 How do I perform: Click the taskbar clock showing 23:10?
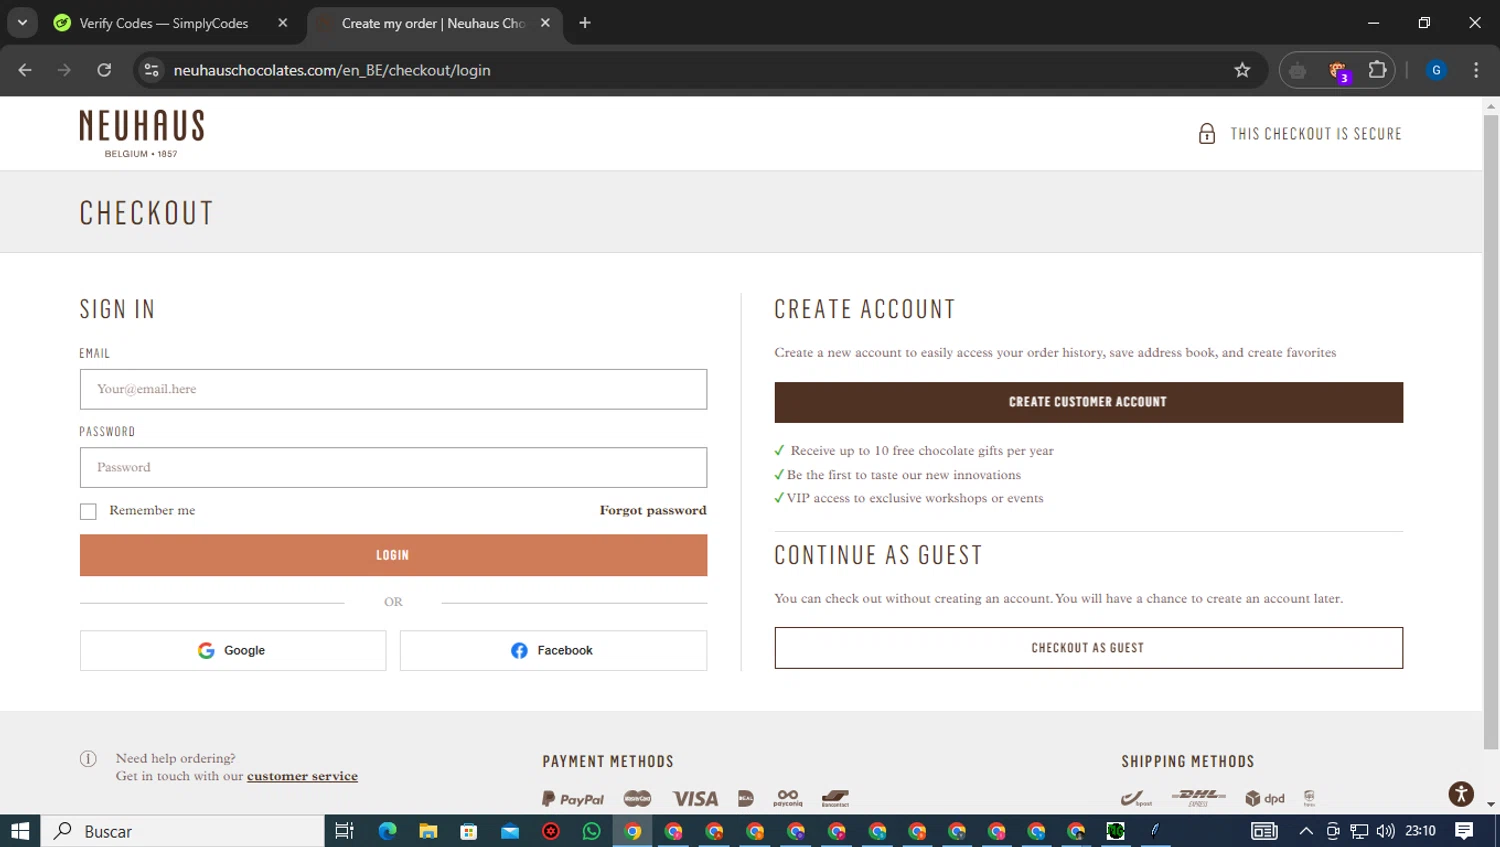(x=1420, y=831)
